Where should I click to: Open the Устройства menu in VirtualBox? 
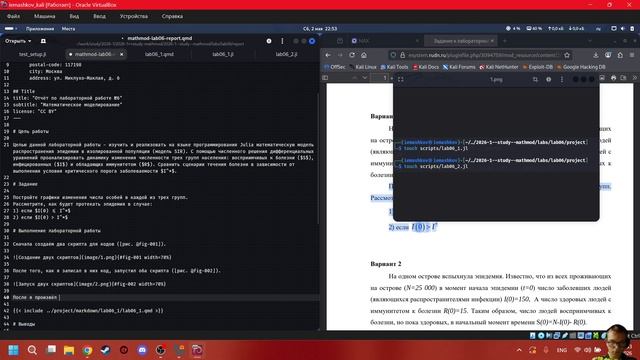pyautogui.click(x=134, y=16)
